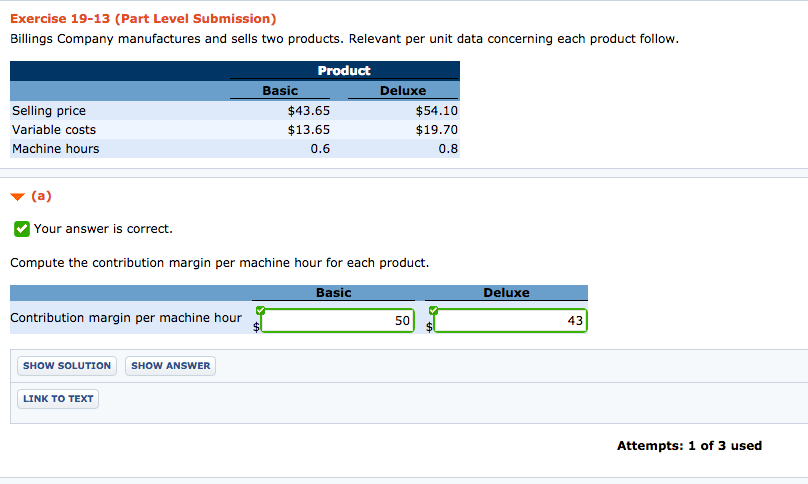808x484 pixels.
Task: Click the $19.70 Deluxe variable costs cell
Action: pyautogui.click(x=436, y=130)
